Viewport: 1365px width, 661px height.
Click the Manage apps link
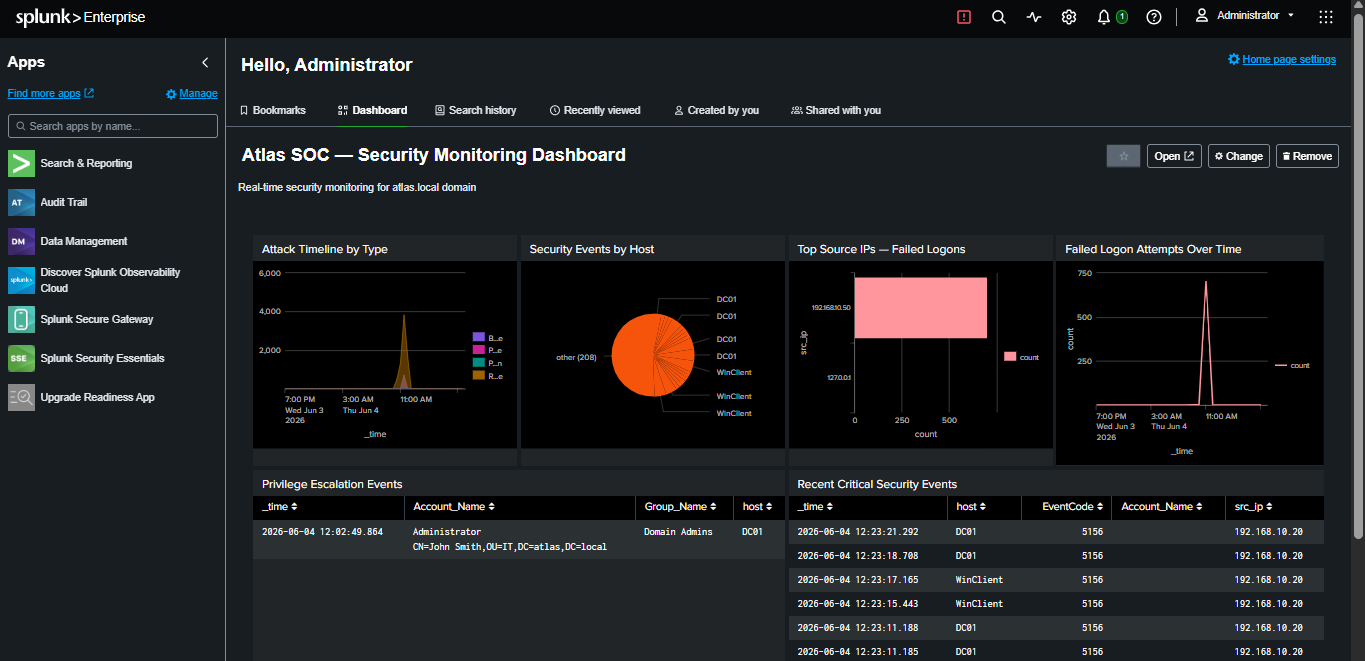192,93
